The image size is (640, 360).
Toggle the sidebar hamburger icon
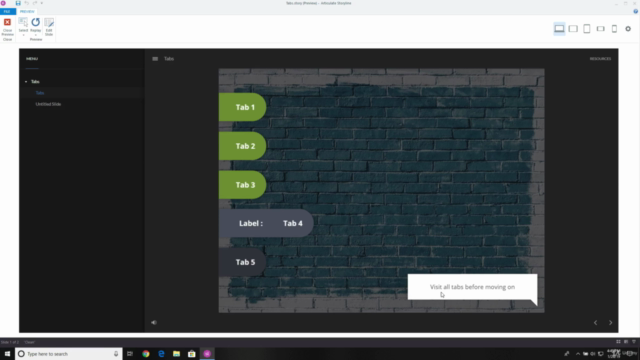(x=155, y=59)
